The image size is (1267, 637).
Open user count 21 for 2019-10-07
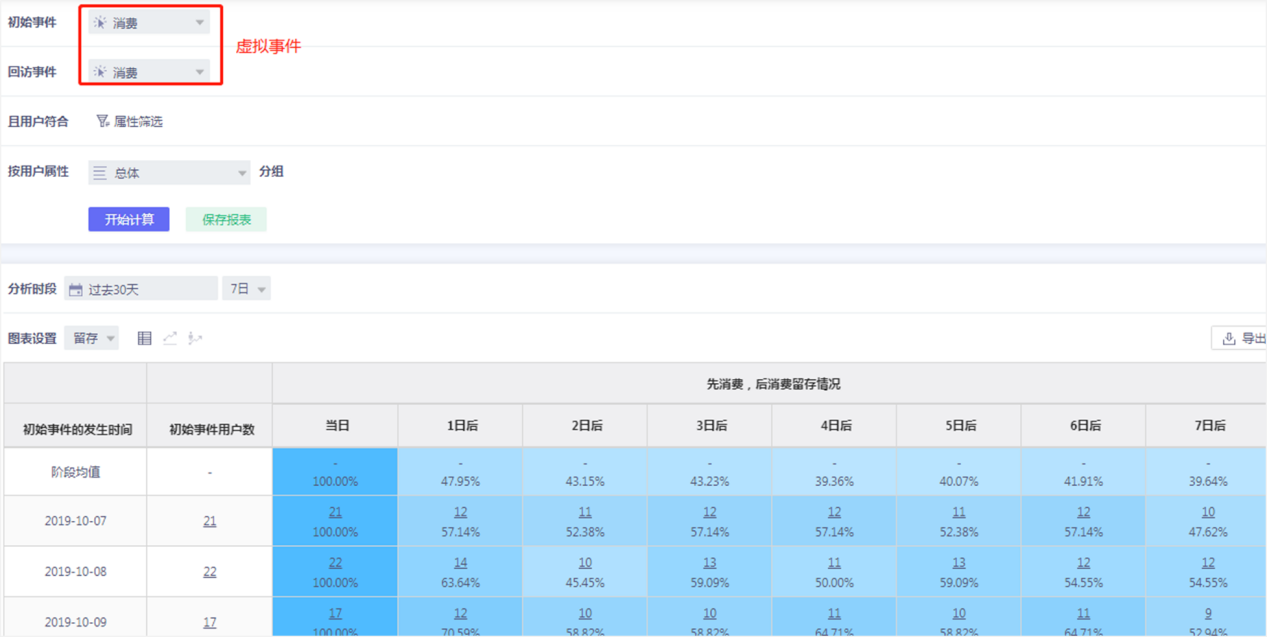[x=209, y=521]
